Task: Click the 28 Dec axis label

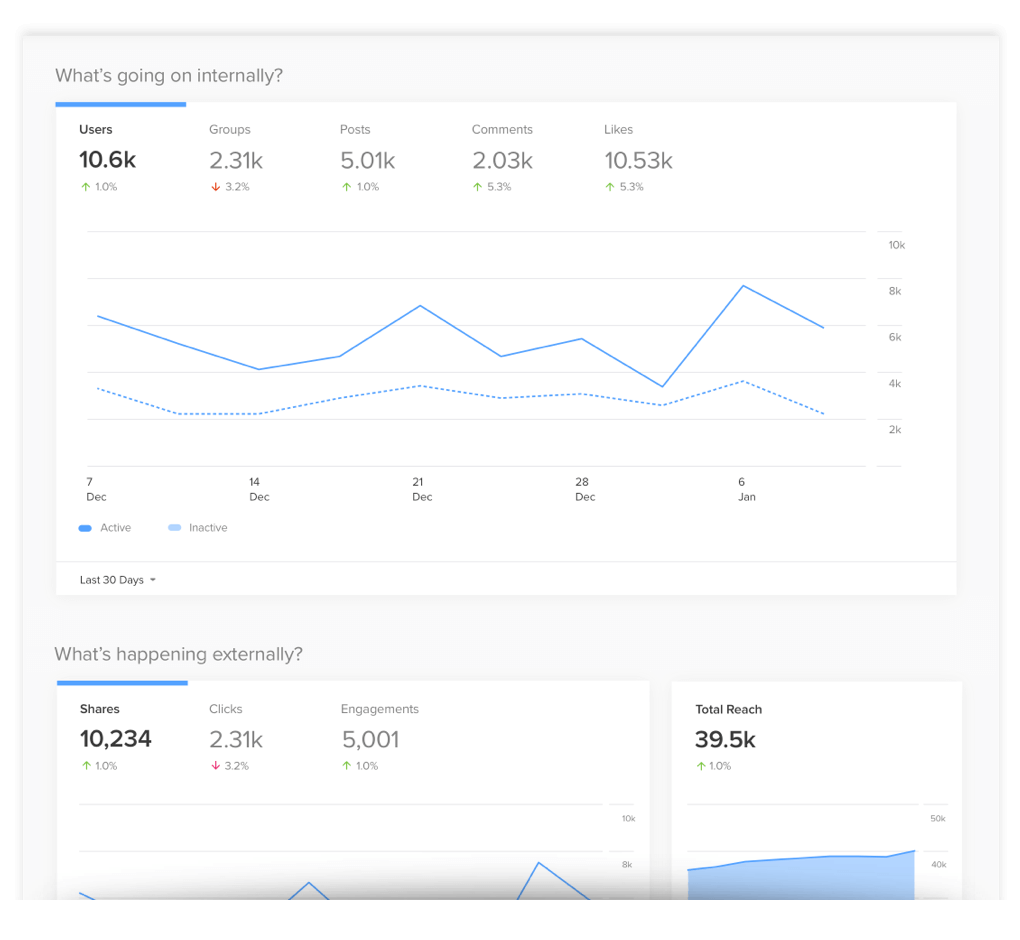Action: 585,489
